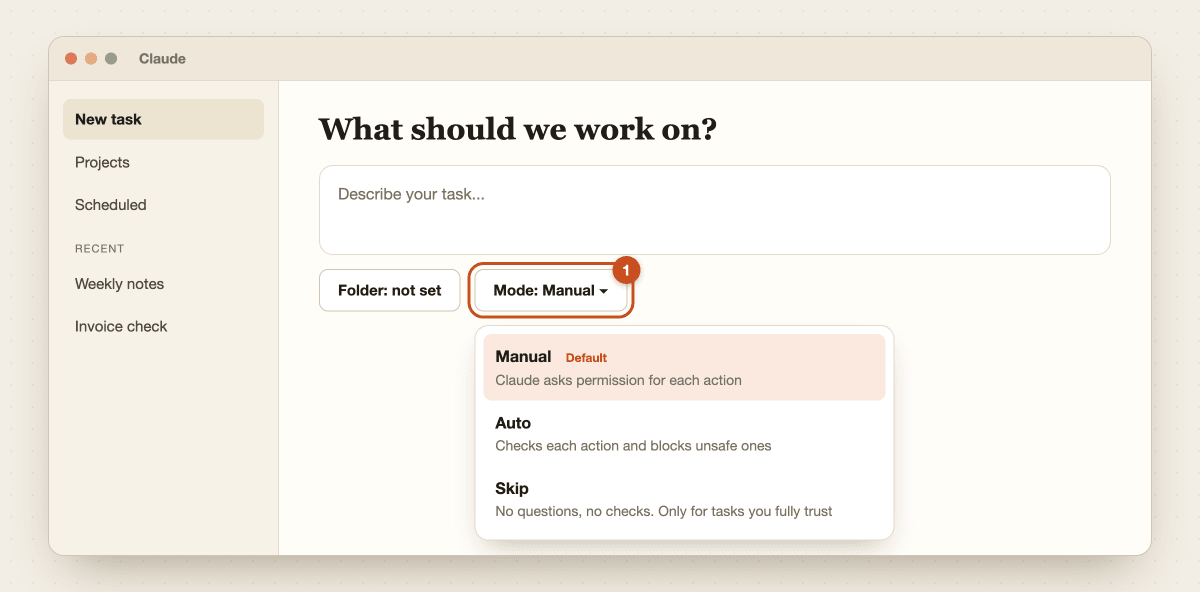Open recent item Invoice check
Viewport: 1200px width, 592px height.
click(x=163, y=326)
